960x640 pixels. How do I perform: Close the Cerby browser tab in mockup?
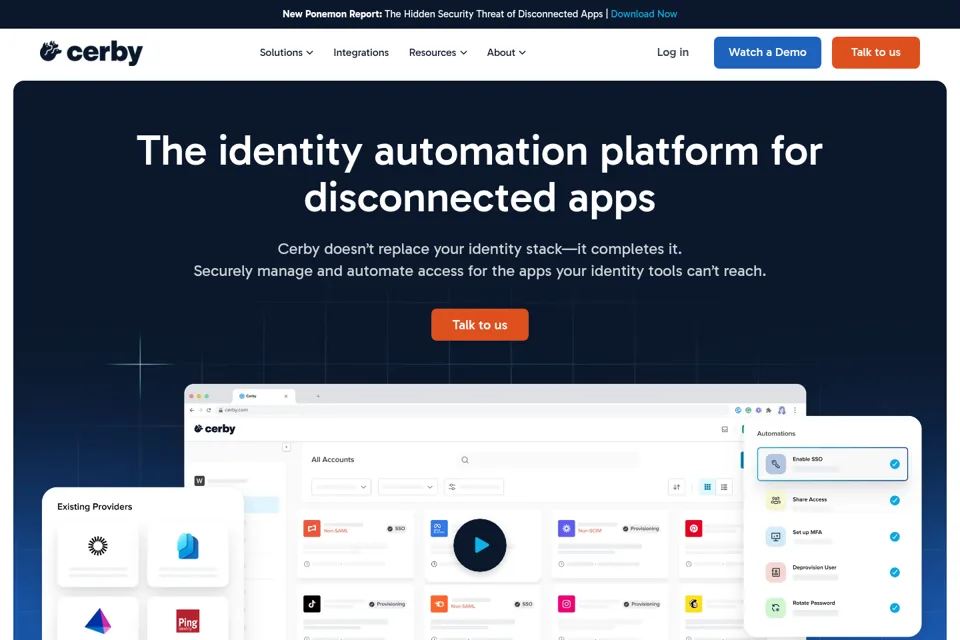(286, 396)
